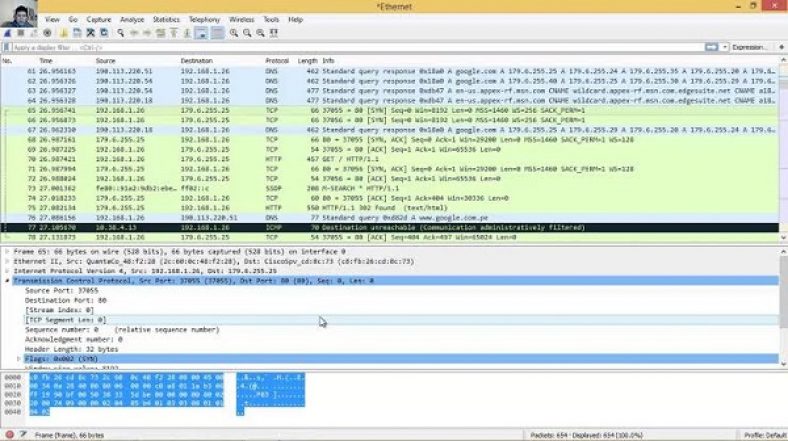Collapse the Transmission Control Protocol section
Viewport: 788px width, 441px height.
point(6,281)
